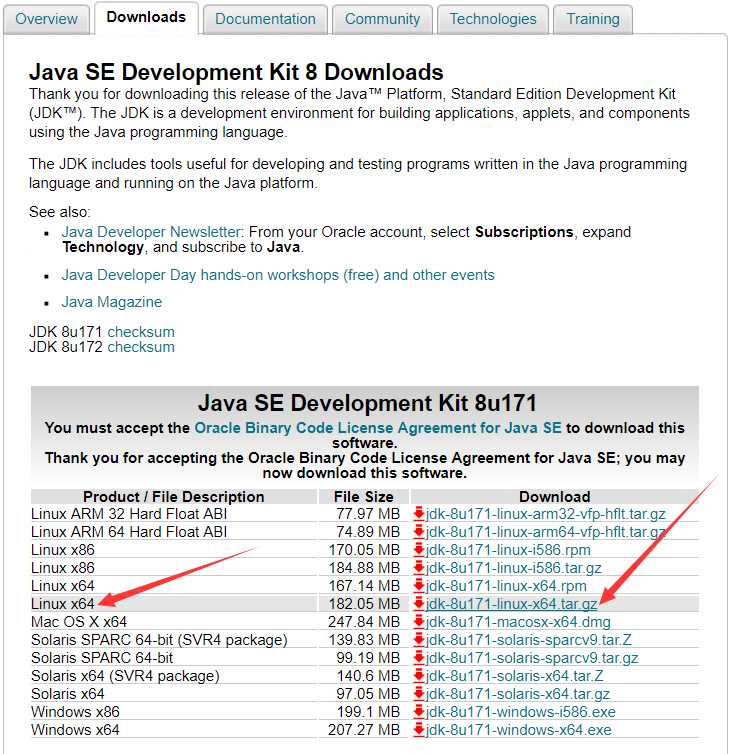
Task: Download jdk-8u171-linux-x64.tar.gz file link
Action: [512, 603]
